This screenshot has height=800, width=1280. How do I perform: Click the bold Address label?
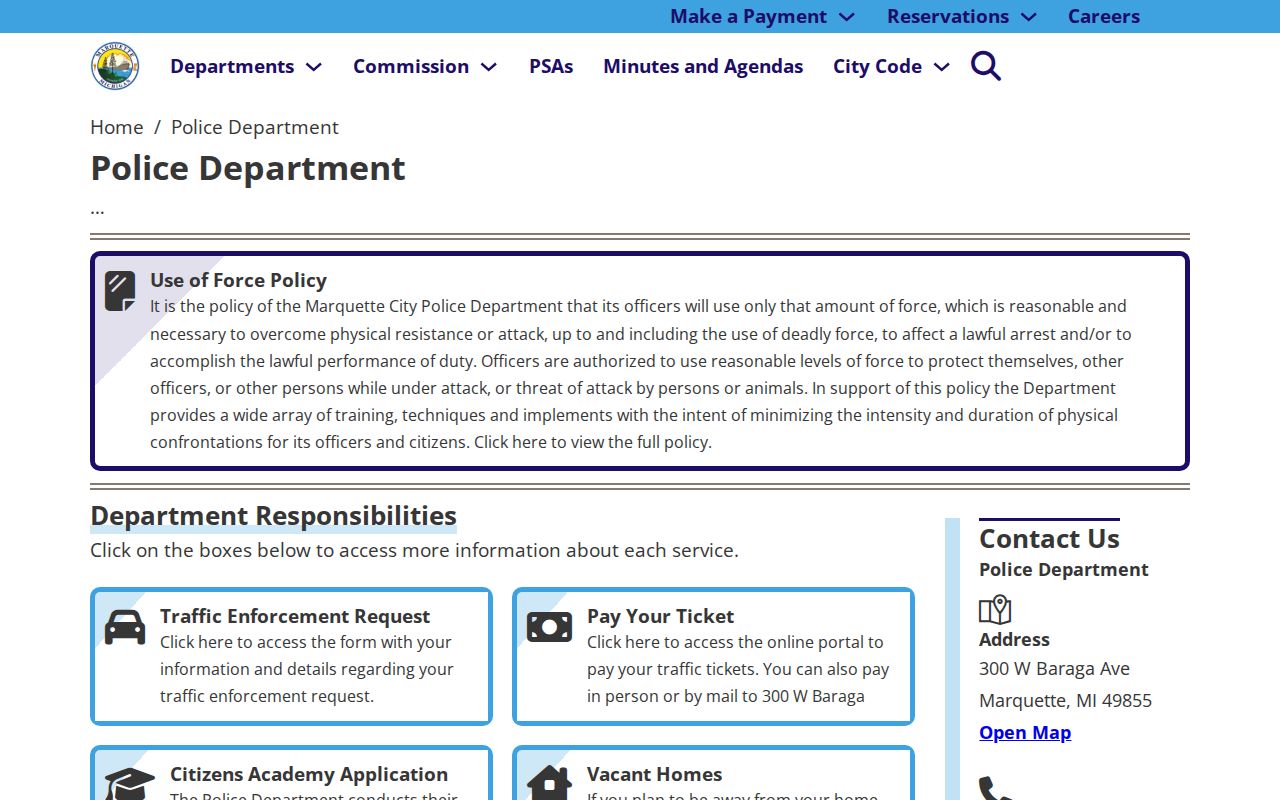coord(1014,639)
